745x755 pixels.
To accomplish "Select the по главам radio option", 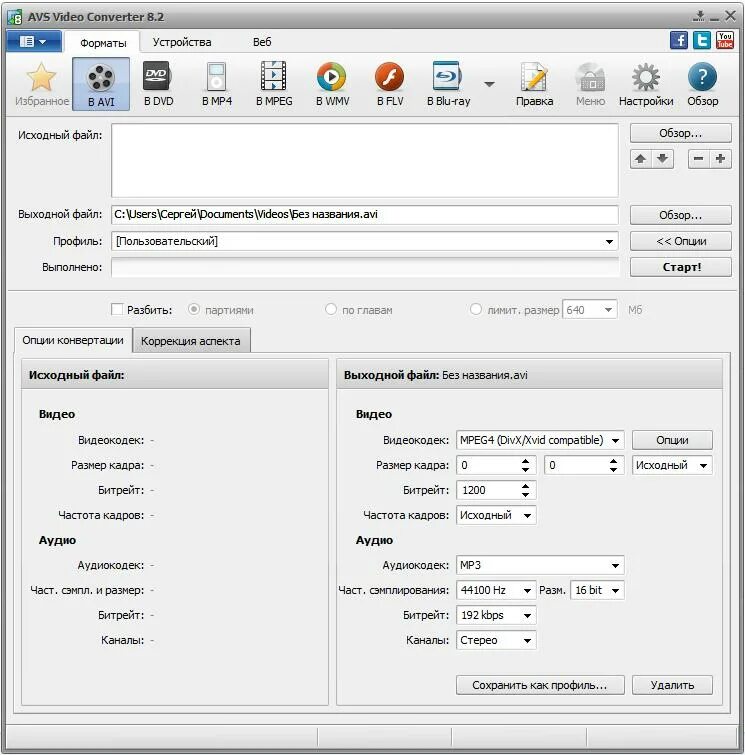I will (330, 309).
